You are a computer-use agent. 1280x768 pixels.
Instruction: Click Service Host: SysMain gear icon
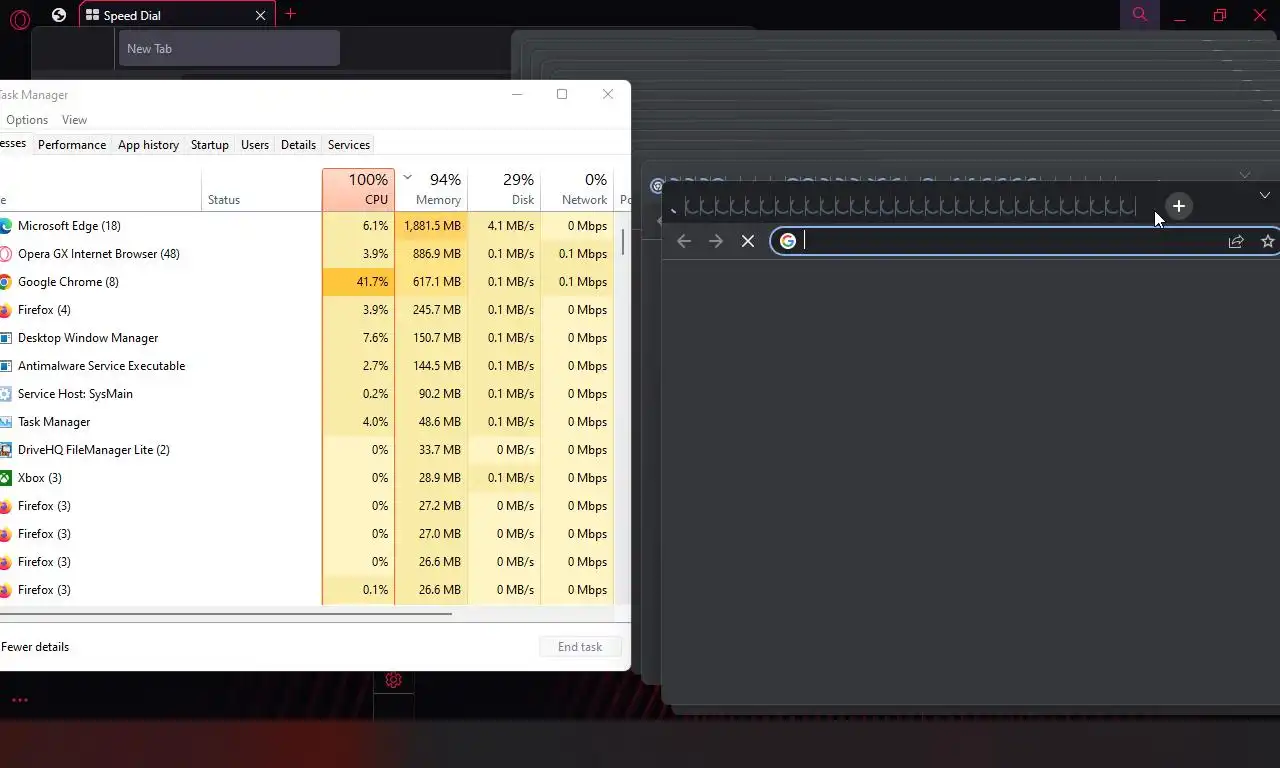tap(4, 394)
